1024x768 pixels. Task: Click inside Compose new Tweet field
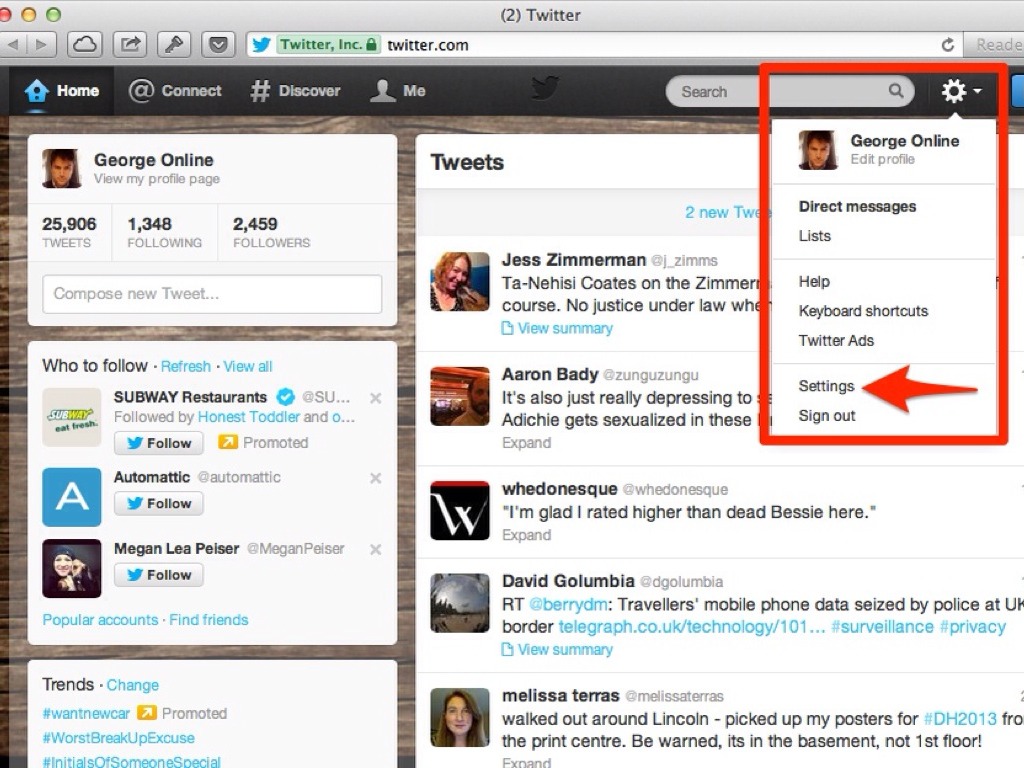tap(212, 294)
